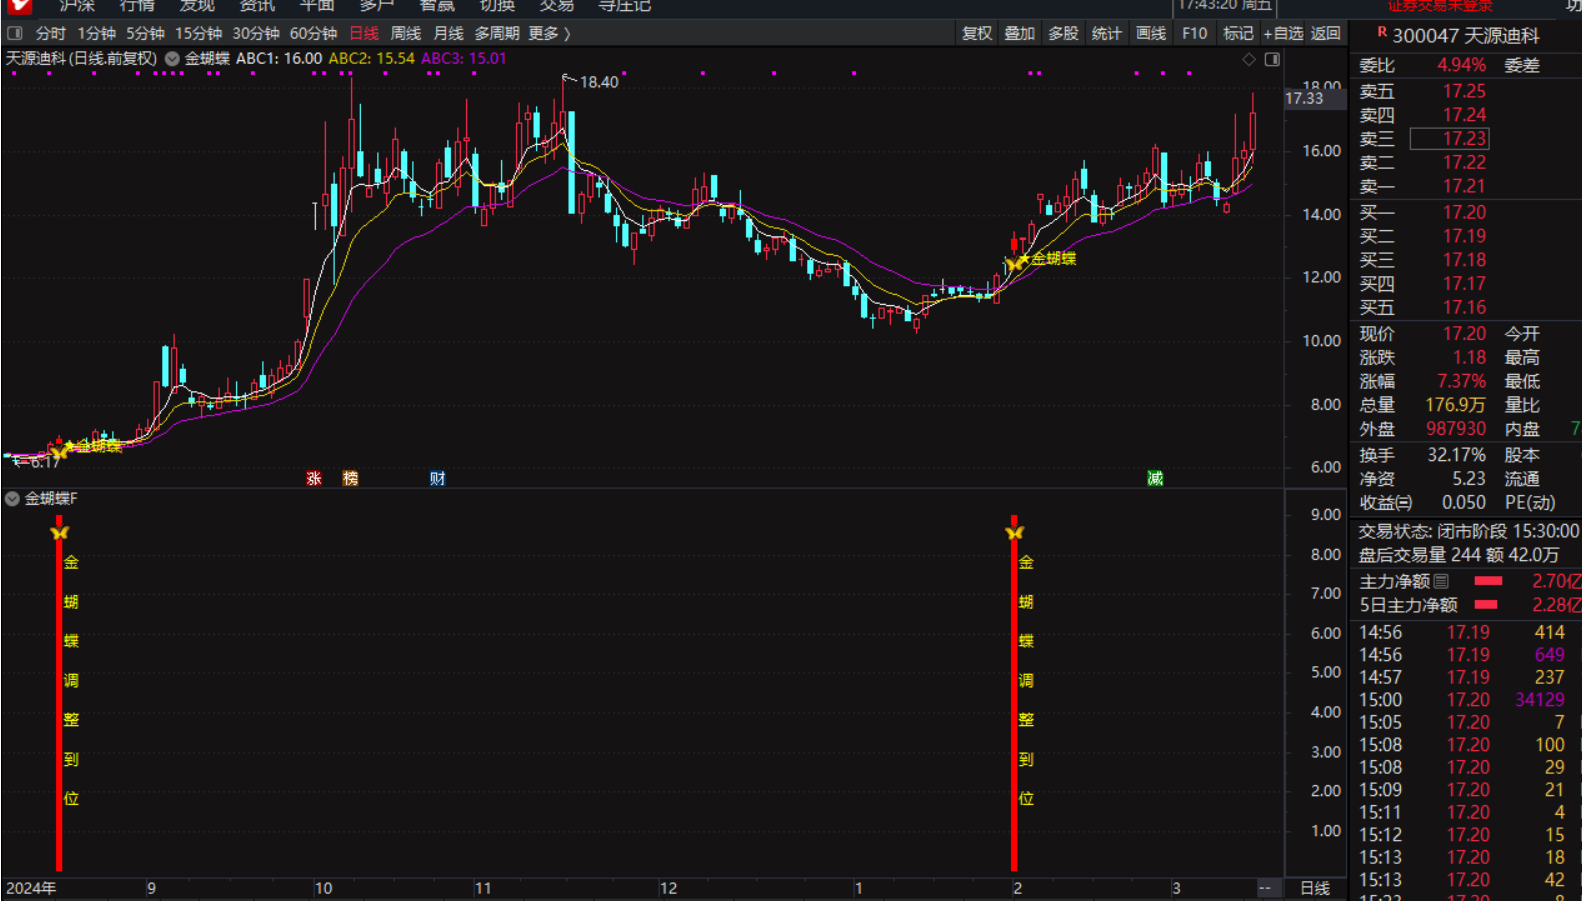
Task: Click the highlighted 卖三 price 17.23
Action: pyautogui.click(x=1463, y=139)
